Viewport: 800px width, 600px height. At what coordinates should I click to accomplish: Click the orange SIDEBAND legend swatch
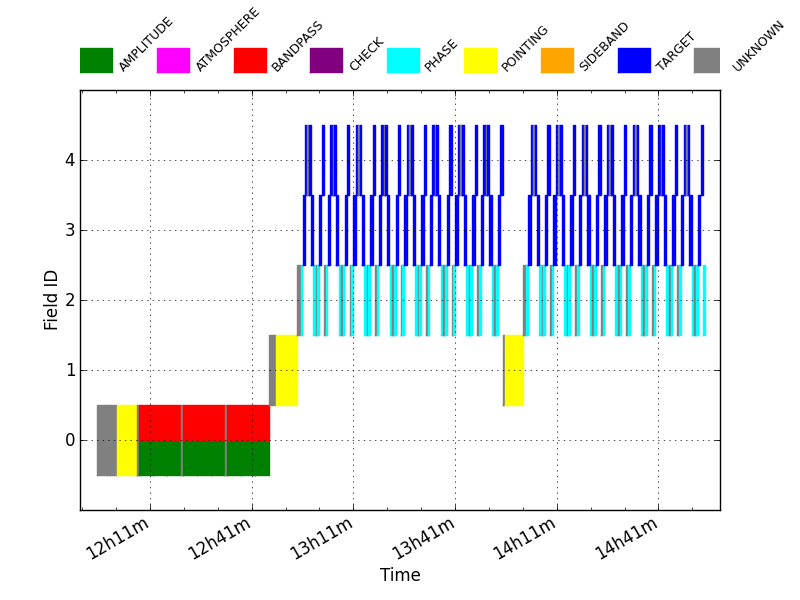(557, 60)
